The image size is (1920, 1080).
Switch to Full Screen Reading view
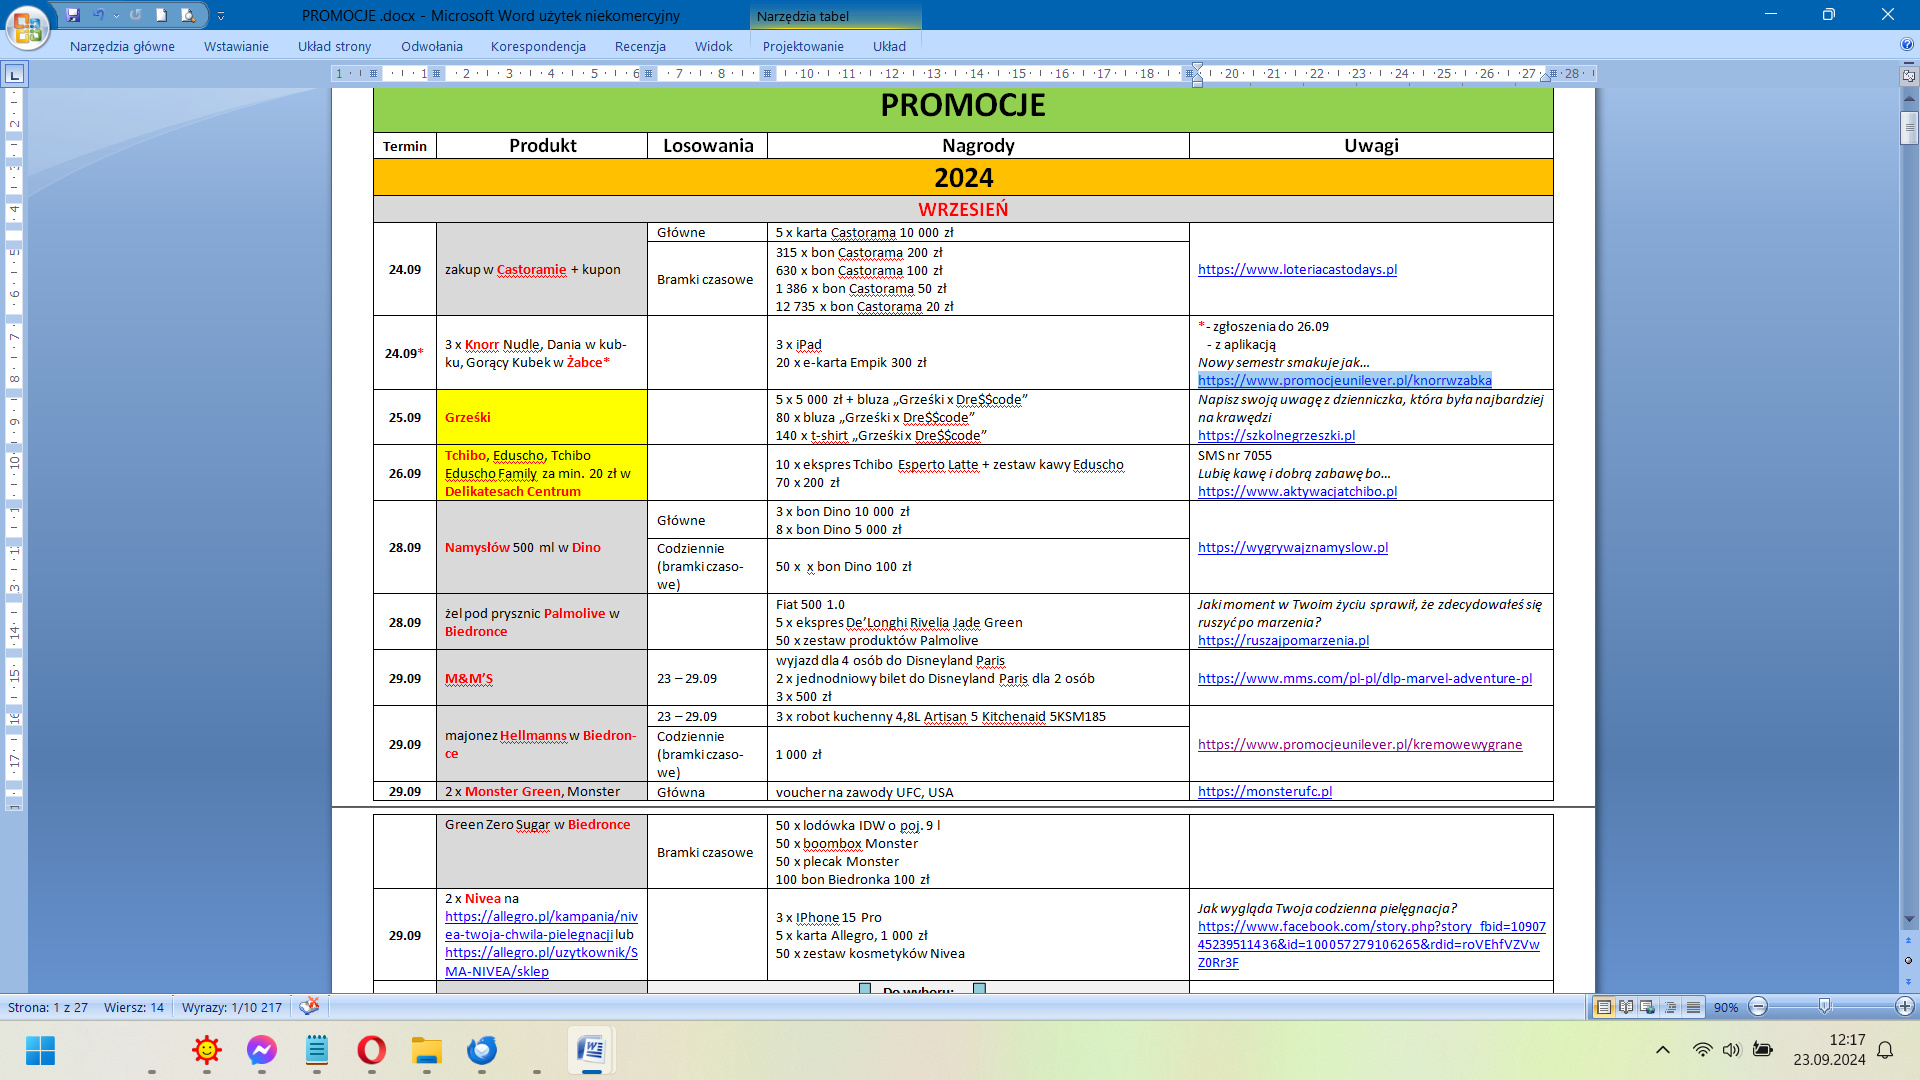tap(1626, 1007)
